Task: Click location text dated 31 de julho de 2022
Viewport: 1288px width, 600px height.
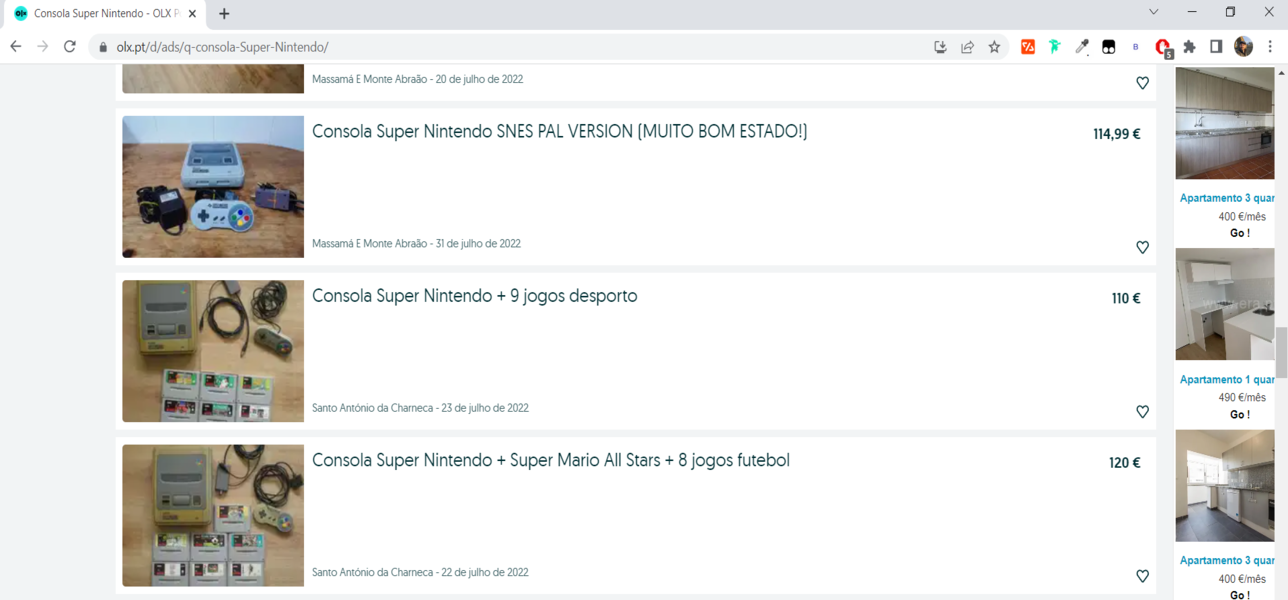Action: coord(416,244)
